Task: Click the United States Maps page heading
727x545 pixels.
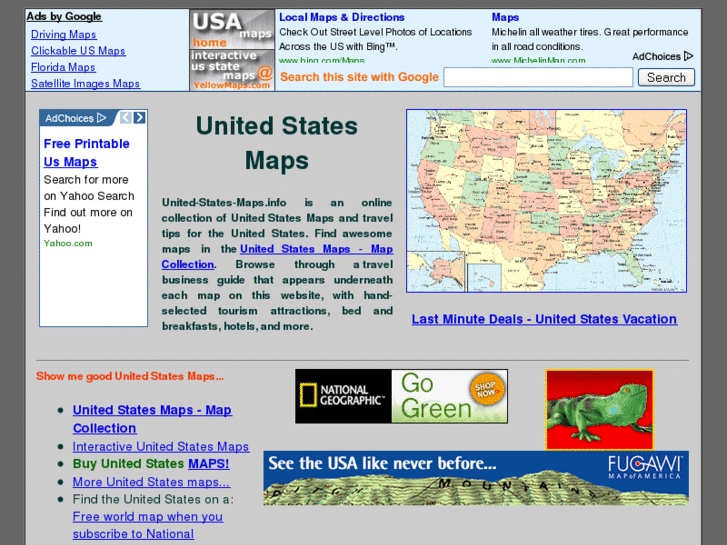Action: tap(277, 143)
